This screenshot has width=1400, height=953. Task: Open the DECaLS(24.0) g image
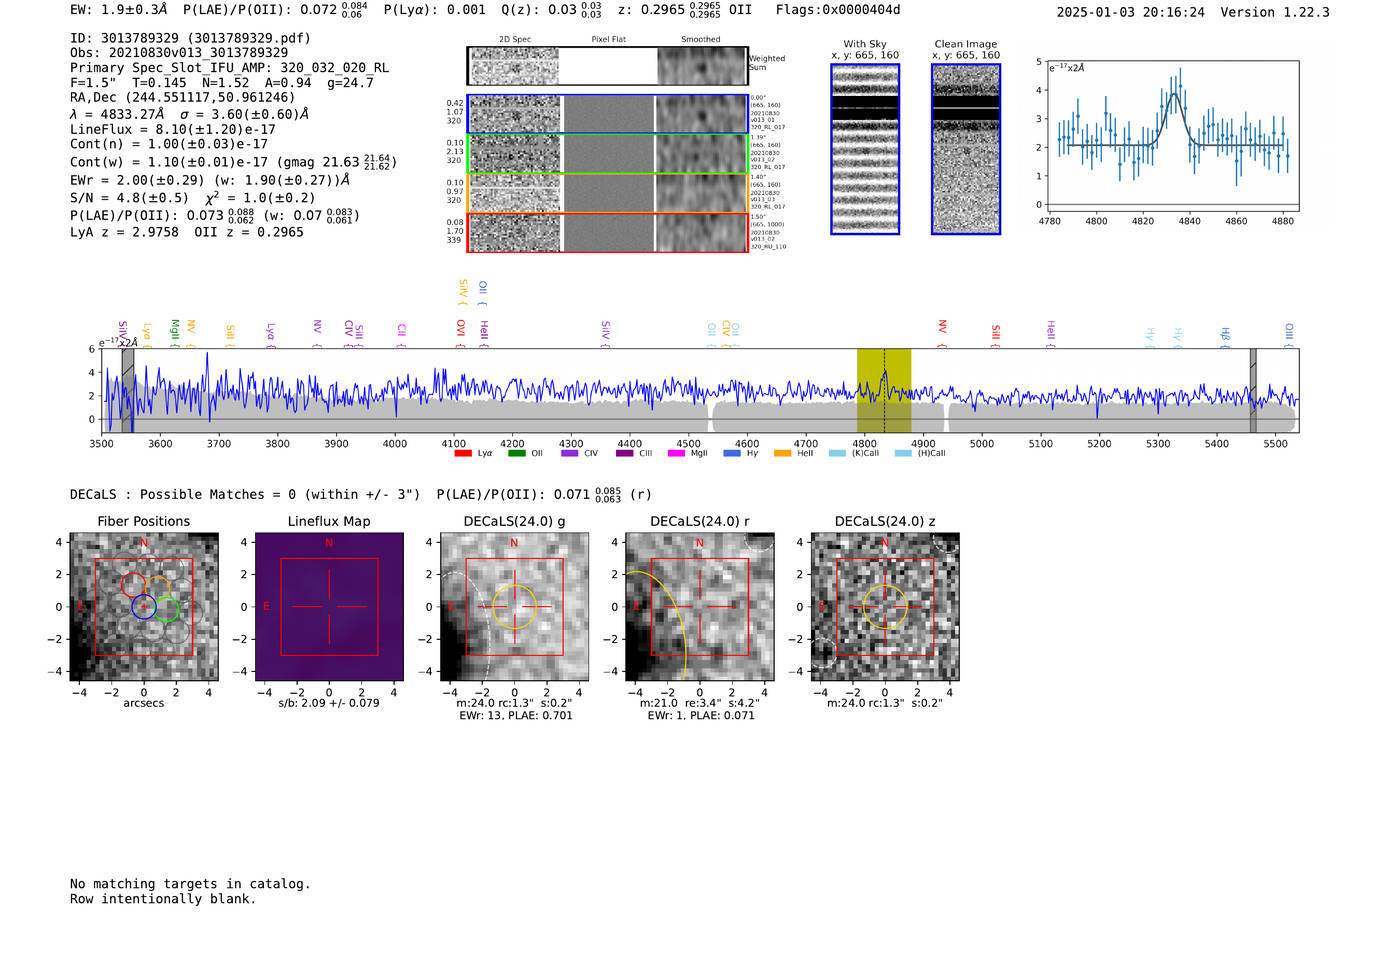(514, 607)
